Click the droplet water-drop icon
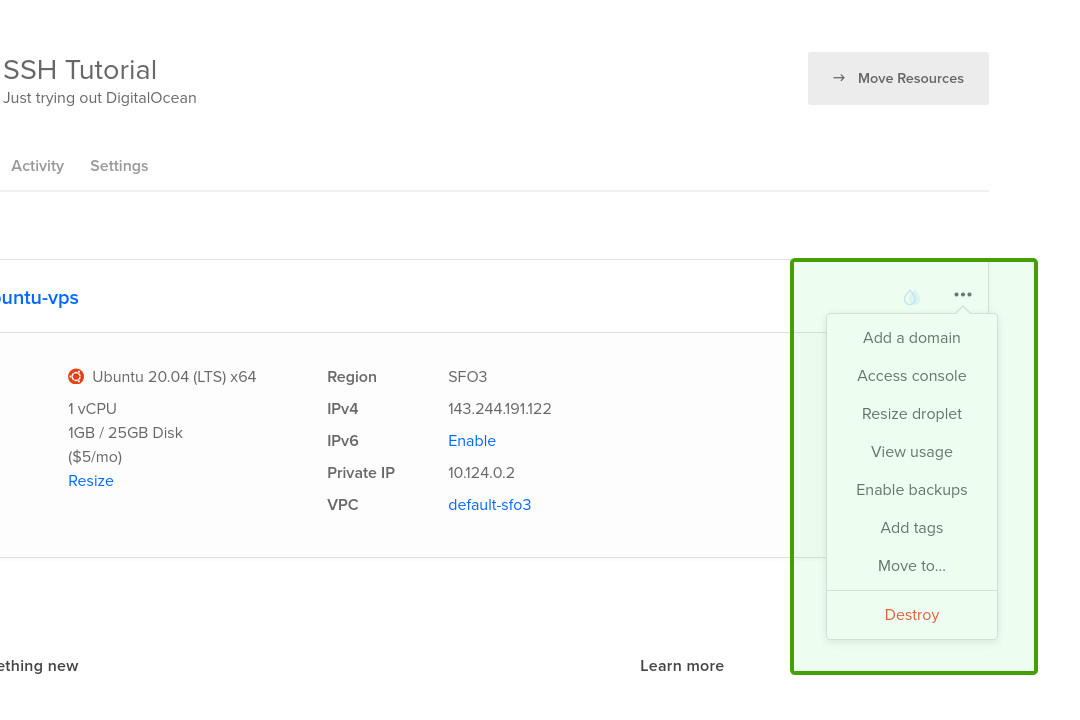 point(911,297)
